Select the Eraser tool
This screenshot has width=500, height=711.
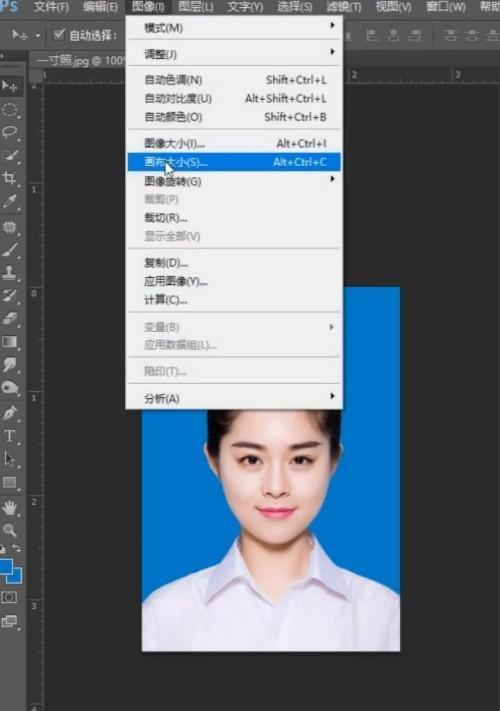[10, 319]
